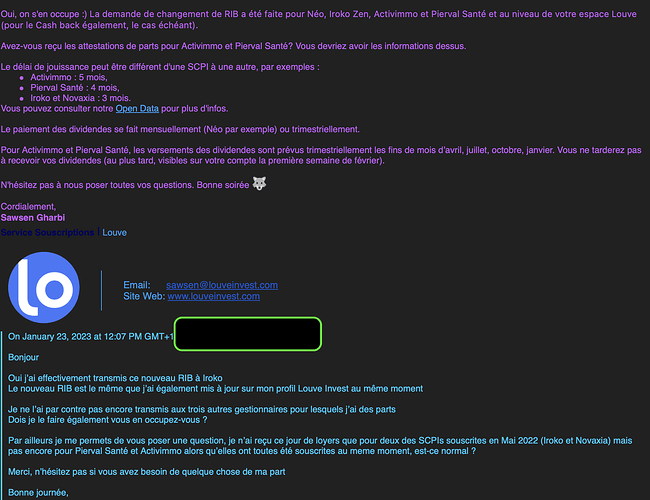650x500 pixels.
Task: Click the bold Sawsen Gharbi name
Action: tap(33, 218)
